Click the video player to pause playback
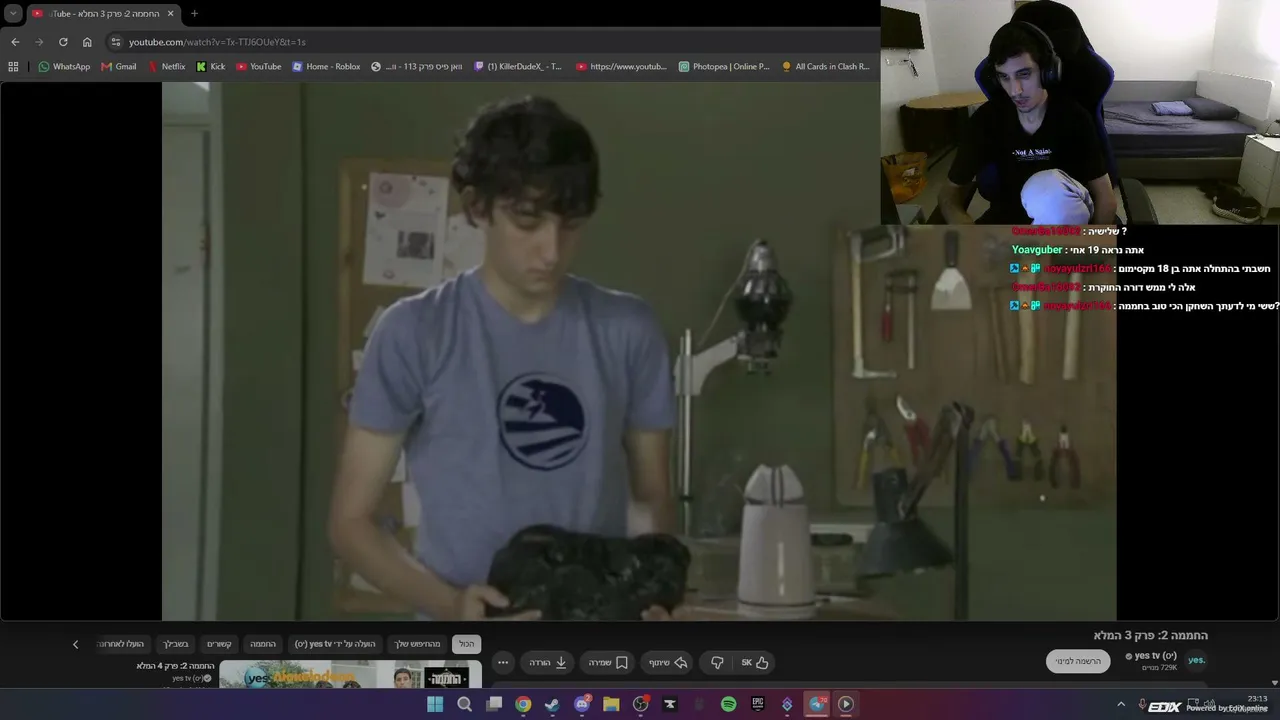1280x720 pixels. click(x=639, y=351)
